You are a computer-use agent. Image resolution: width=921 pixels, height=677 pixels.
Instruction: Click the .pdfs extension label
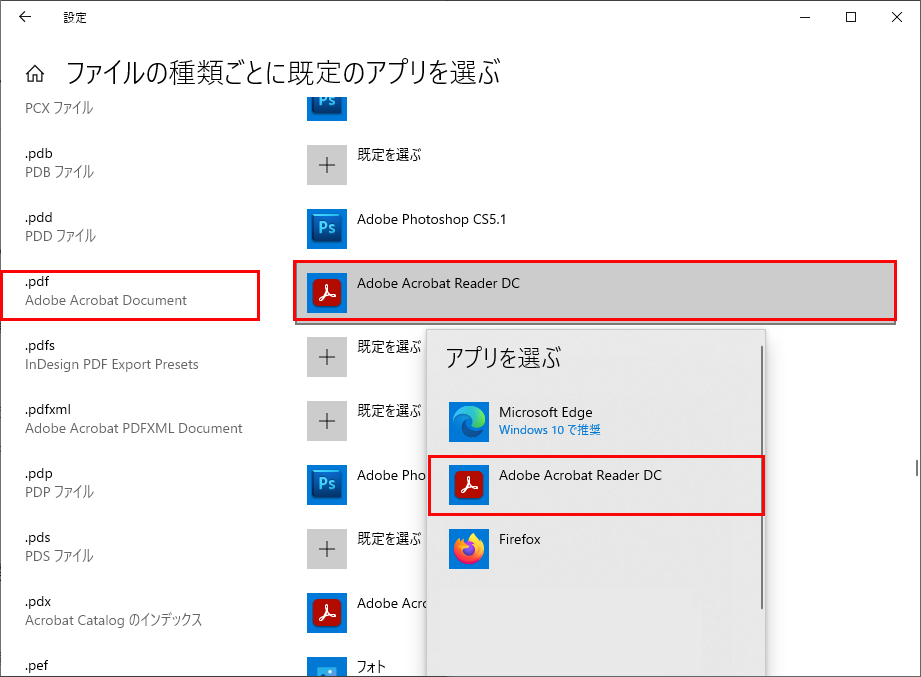point(39,346)
